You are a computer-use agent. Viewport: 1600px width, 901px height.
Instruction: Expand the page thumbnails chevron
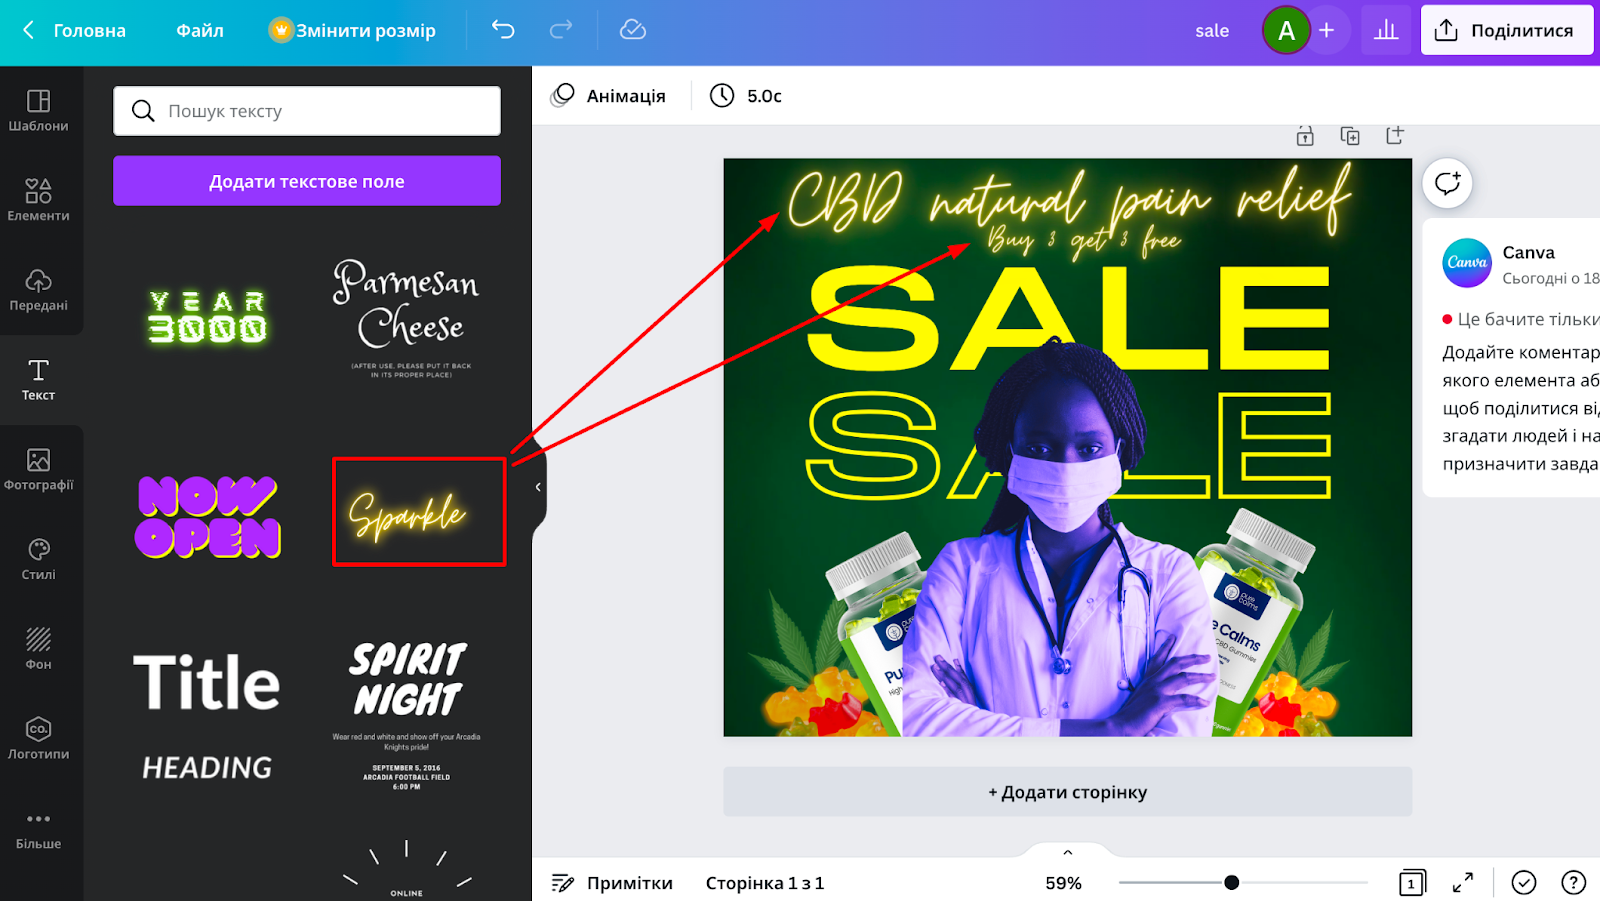click(1068, 852)
